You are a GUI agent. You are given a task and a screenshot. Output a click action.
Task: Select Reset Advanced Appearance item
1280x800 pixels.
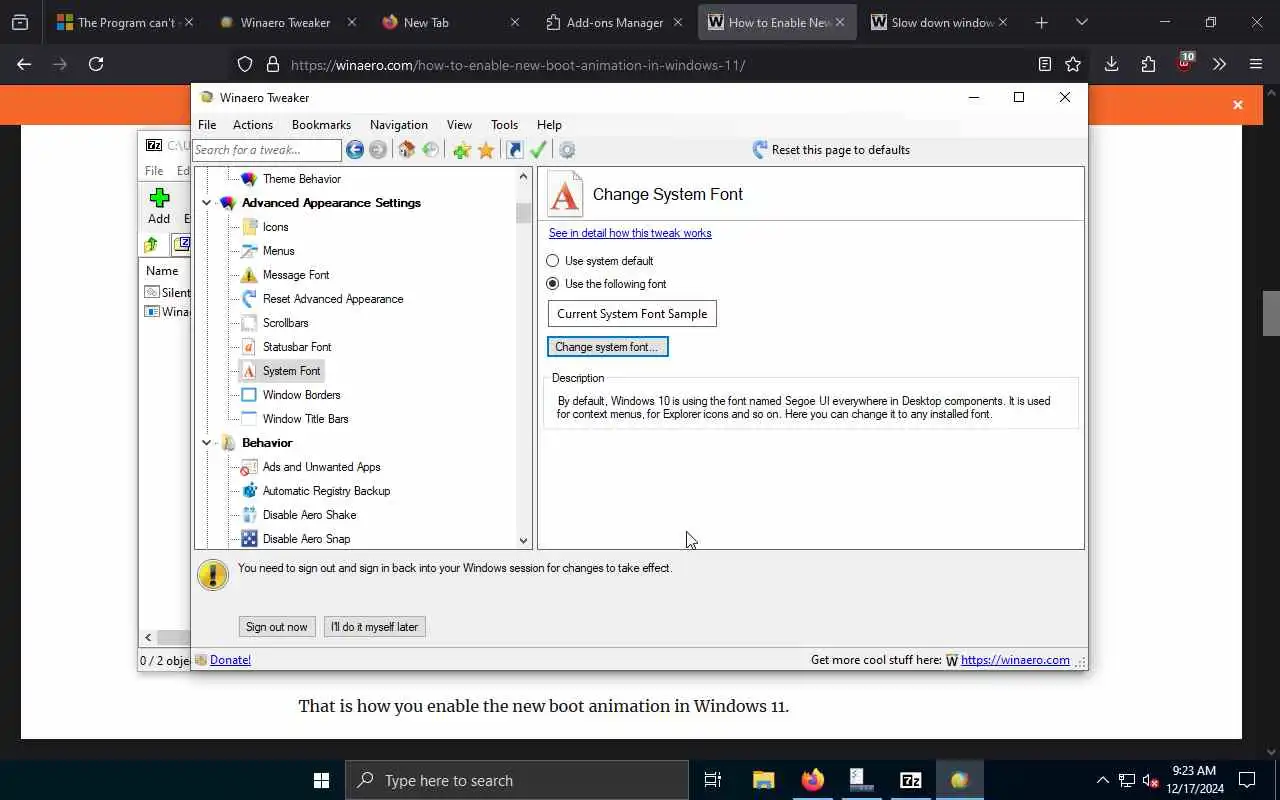[333, 299]
